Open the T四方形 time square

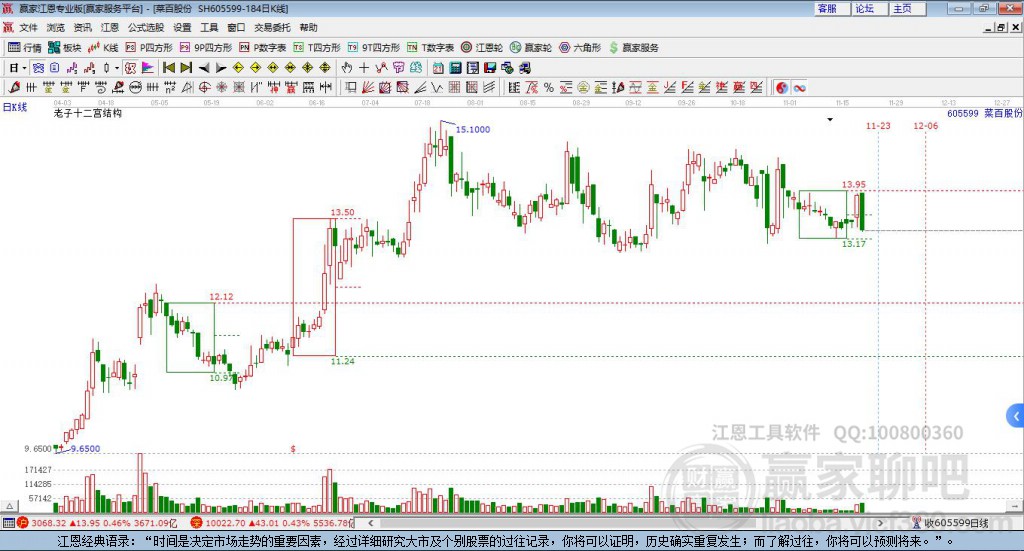[317, 48]
